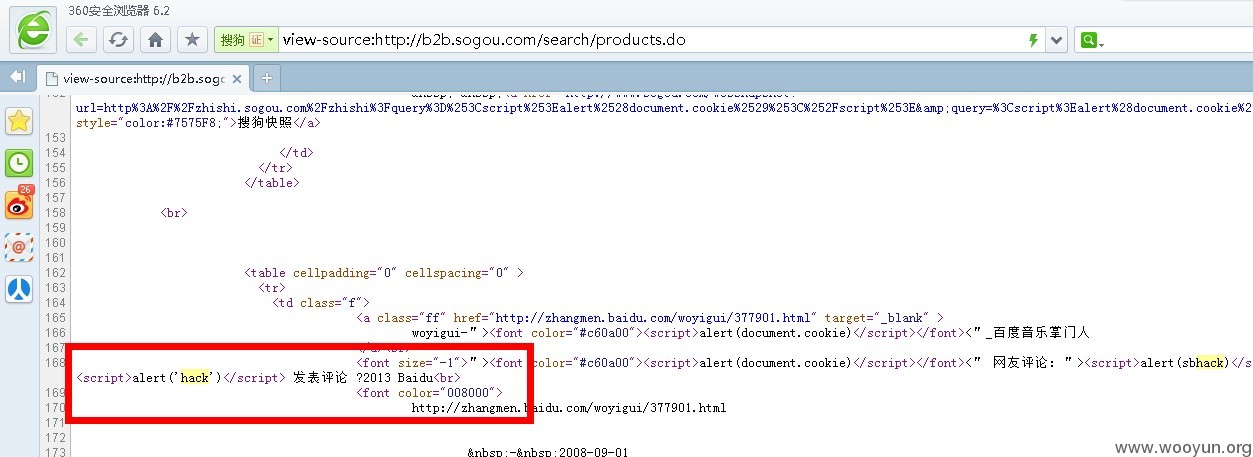Open the green clock history sidebar icon
The width and height of the screenshot is (1253, 457).
point(19,163)
